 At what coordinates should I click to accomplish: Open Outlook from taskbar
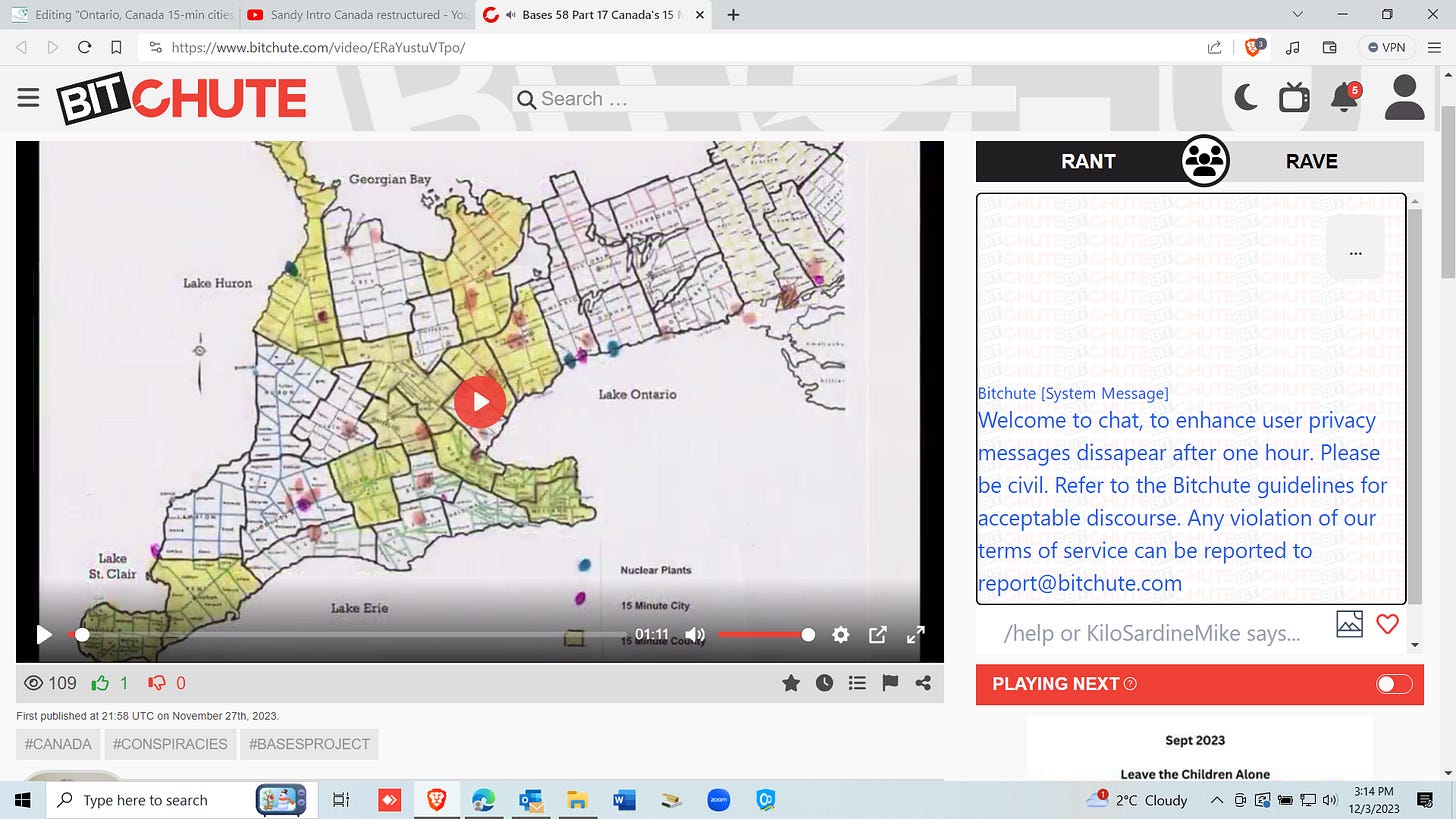coord(530,800)
